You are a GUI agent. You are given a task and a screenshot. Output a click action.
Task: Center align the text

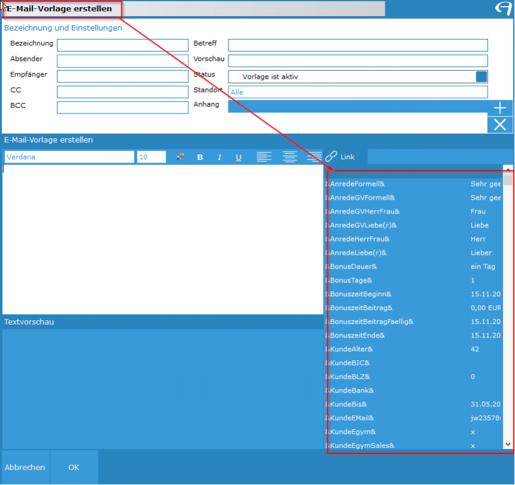point(290,157)
